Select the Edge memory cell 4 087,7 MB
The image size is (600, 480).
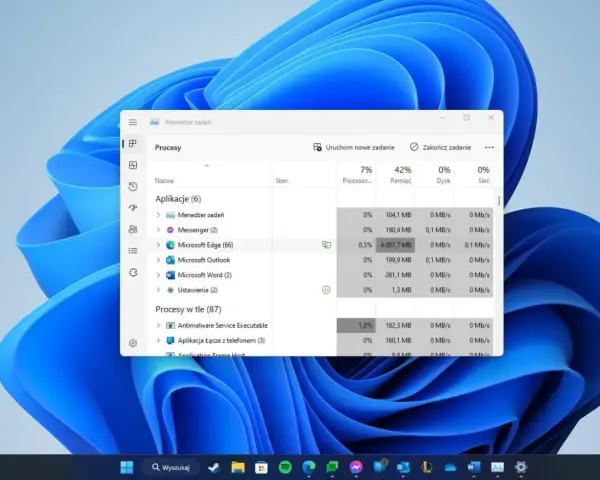pos(395,245)
